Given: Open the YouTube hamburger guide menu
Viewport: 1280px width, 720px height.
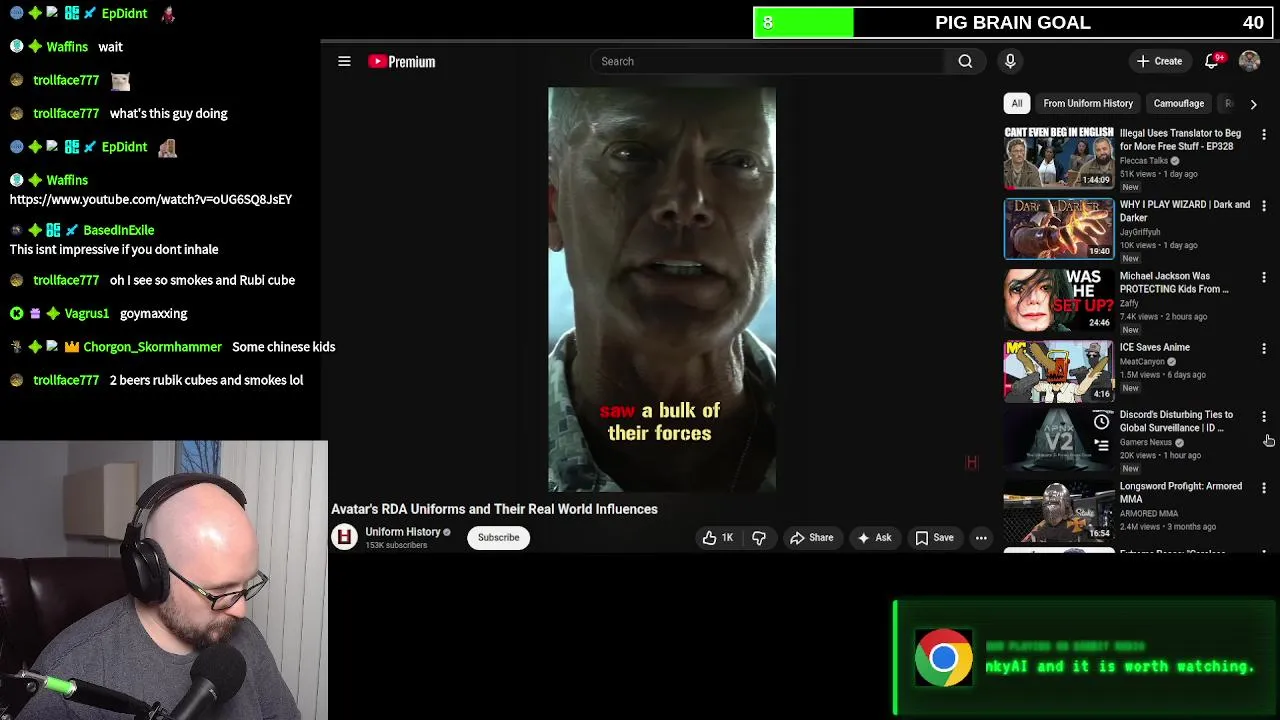Looking at the screenshot, I should (344, 61).
